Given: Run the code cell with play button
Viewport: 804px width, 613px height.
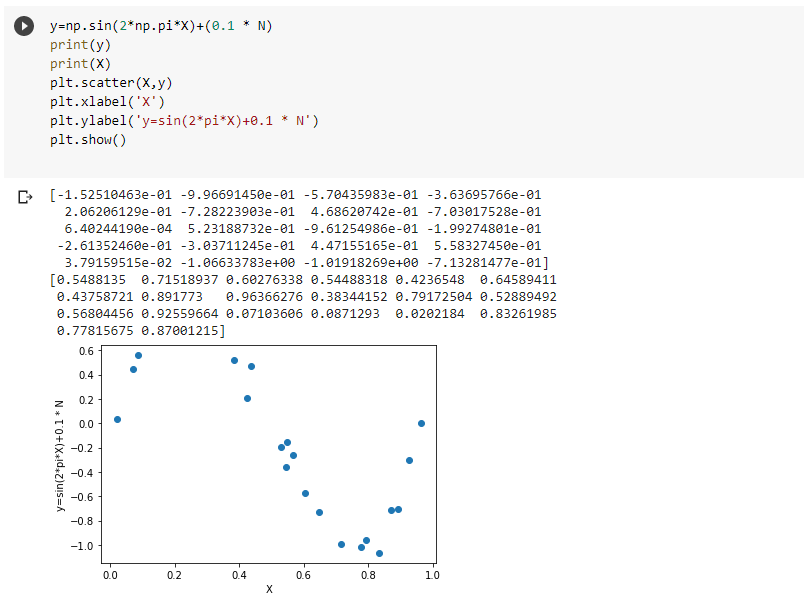Looking at the screenshot, I should (x=23, y=27).
